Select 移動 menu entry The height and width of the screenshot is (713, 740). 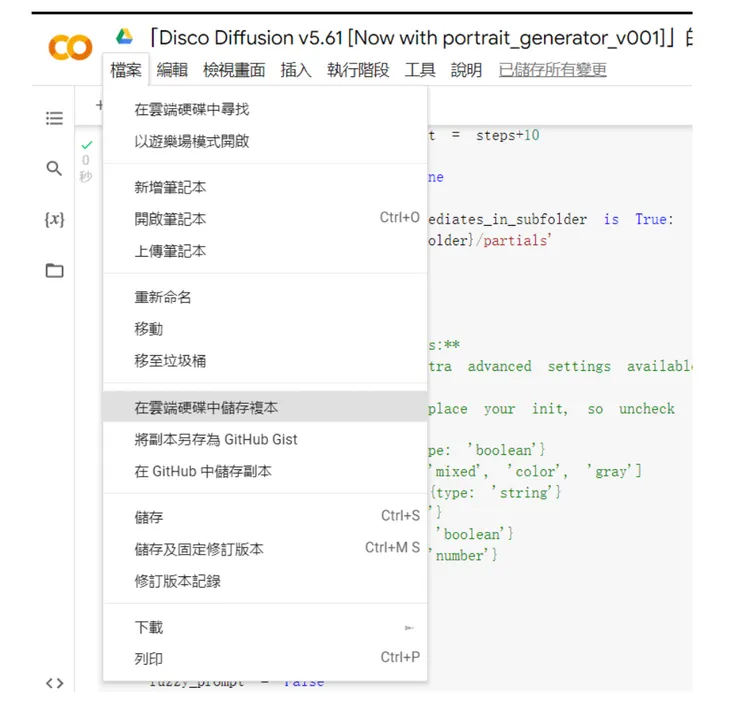pyautogui.click(x=265, y=329)
